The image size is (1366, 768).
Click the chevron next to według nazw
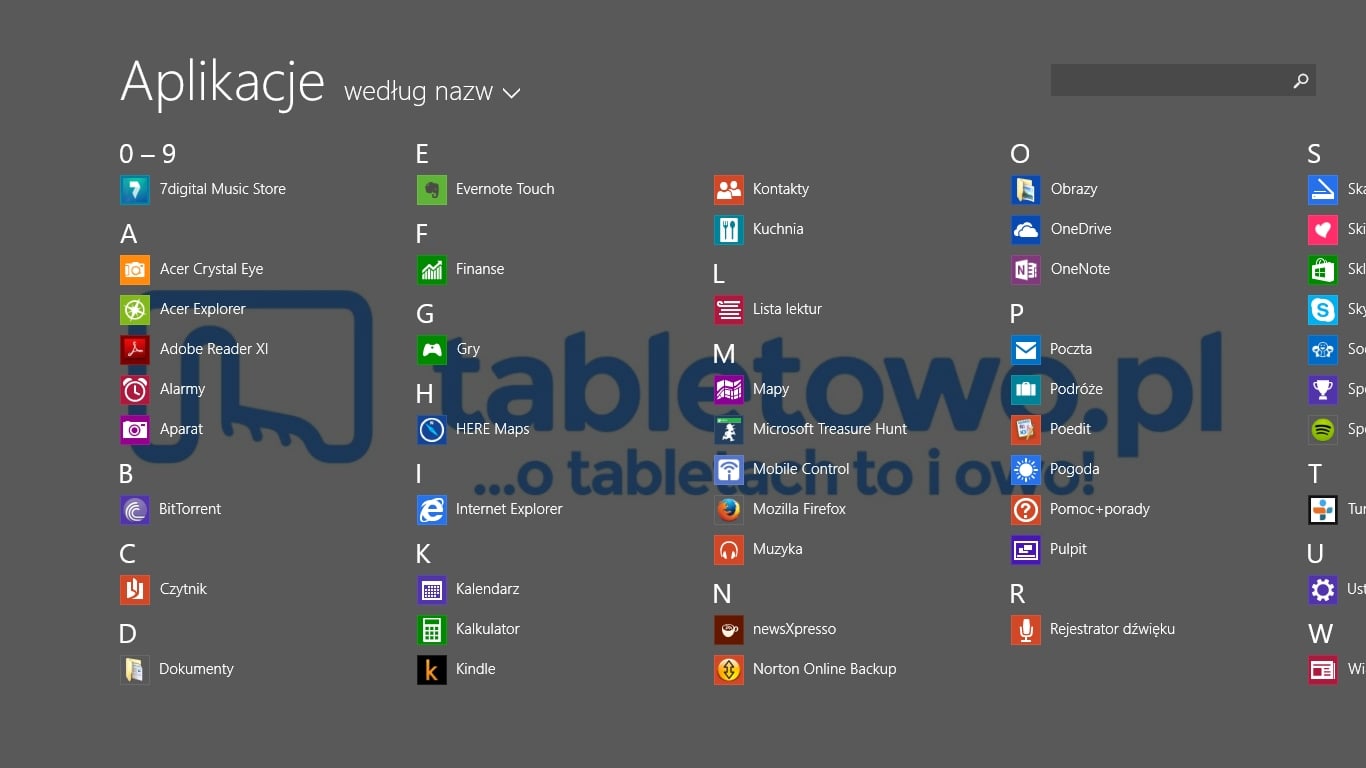click(x=511, y=93)
